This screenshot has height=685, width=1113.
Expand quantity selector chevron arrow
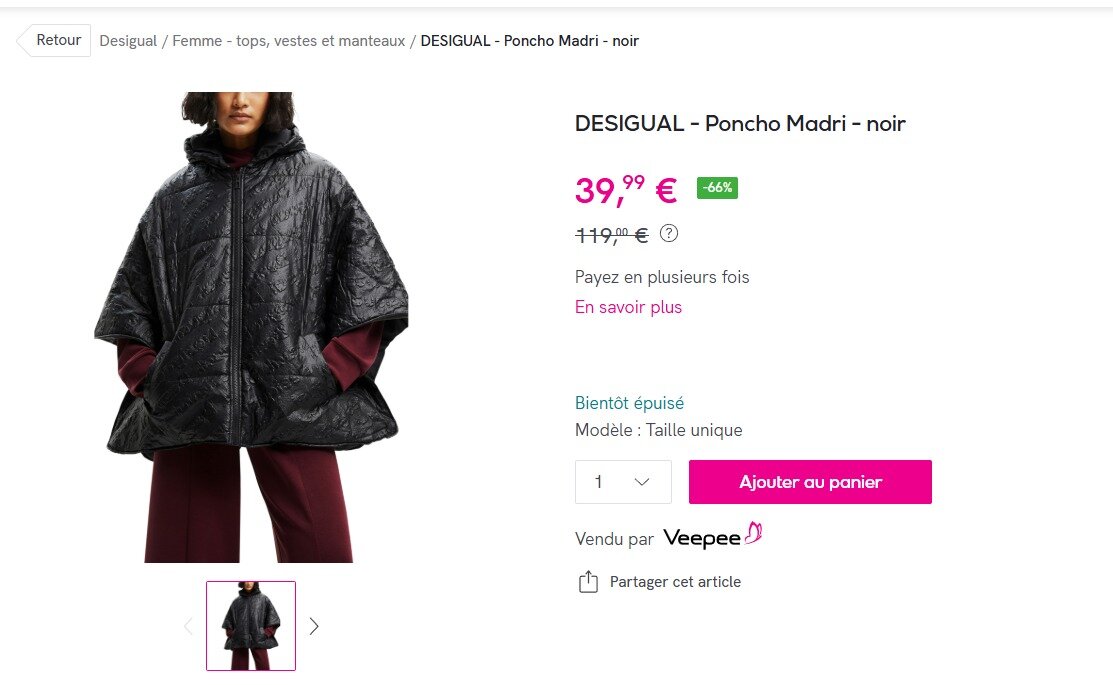point(642,482)
